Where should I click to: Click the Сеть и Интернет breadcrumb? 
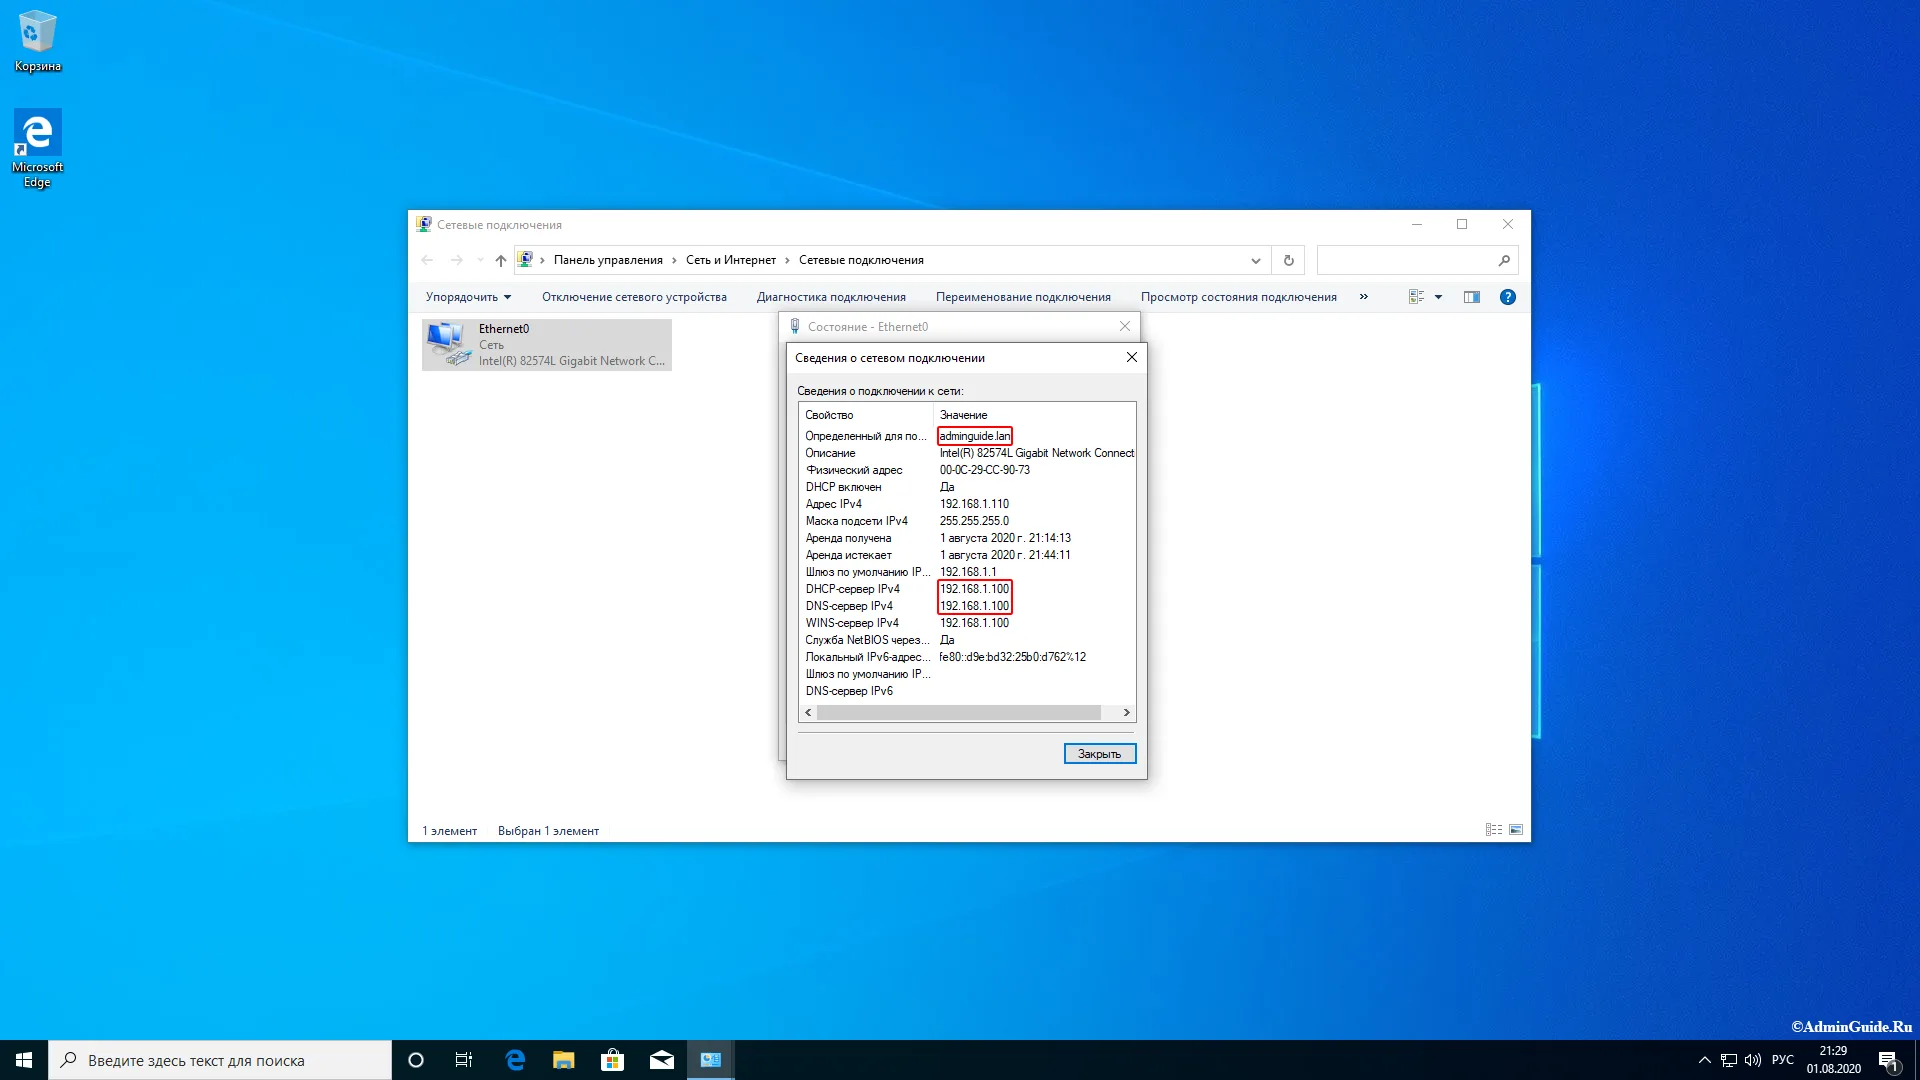730,260
